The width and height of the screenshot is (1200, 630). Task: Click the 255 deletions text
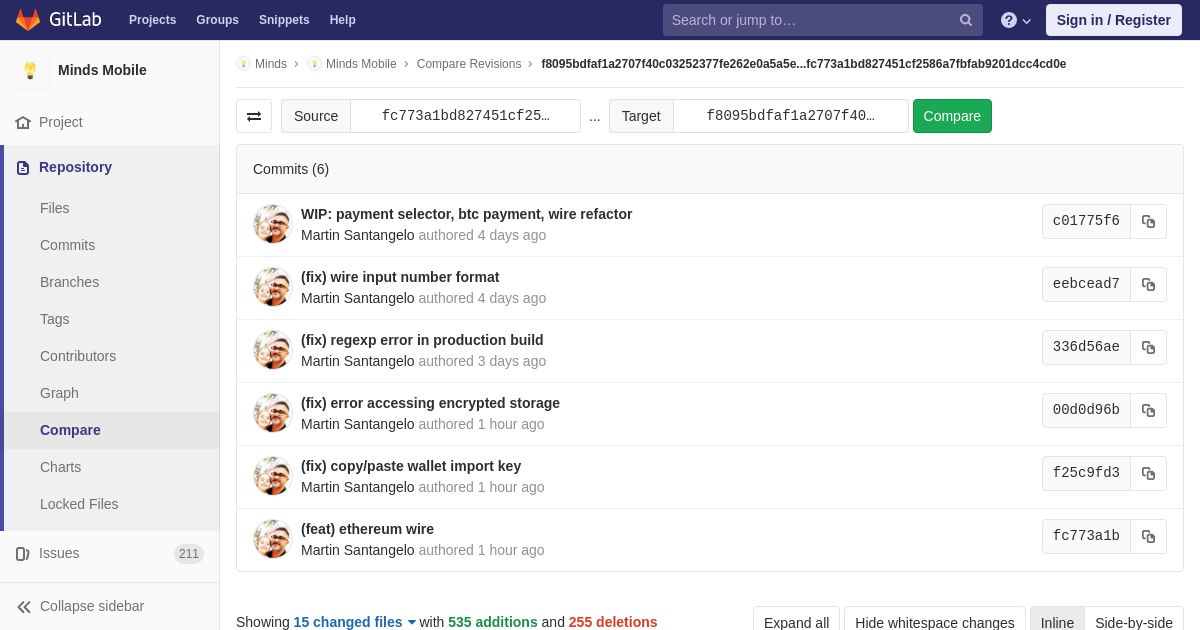pyautogui.click(x=613, y=622)
